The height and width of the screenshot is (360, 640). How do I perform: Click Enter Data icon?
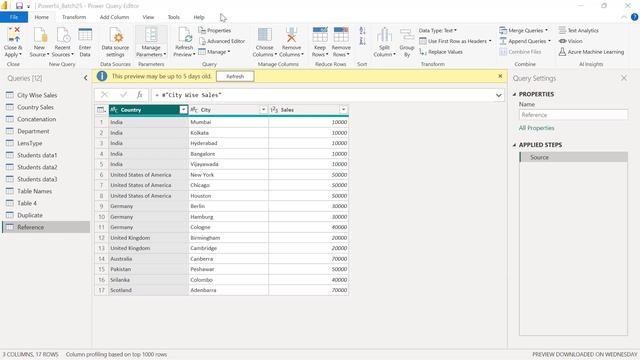tap(85, 35)
